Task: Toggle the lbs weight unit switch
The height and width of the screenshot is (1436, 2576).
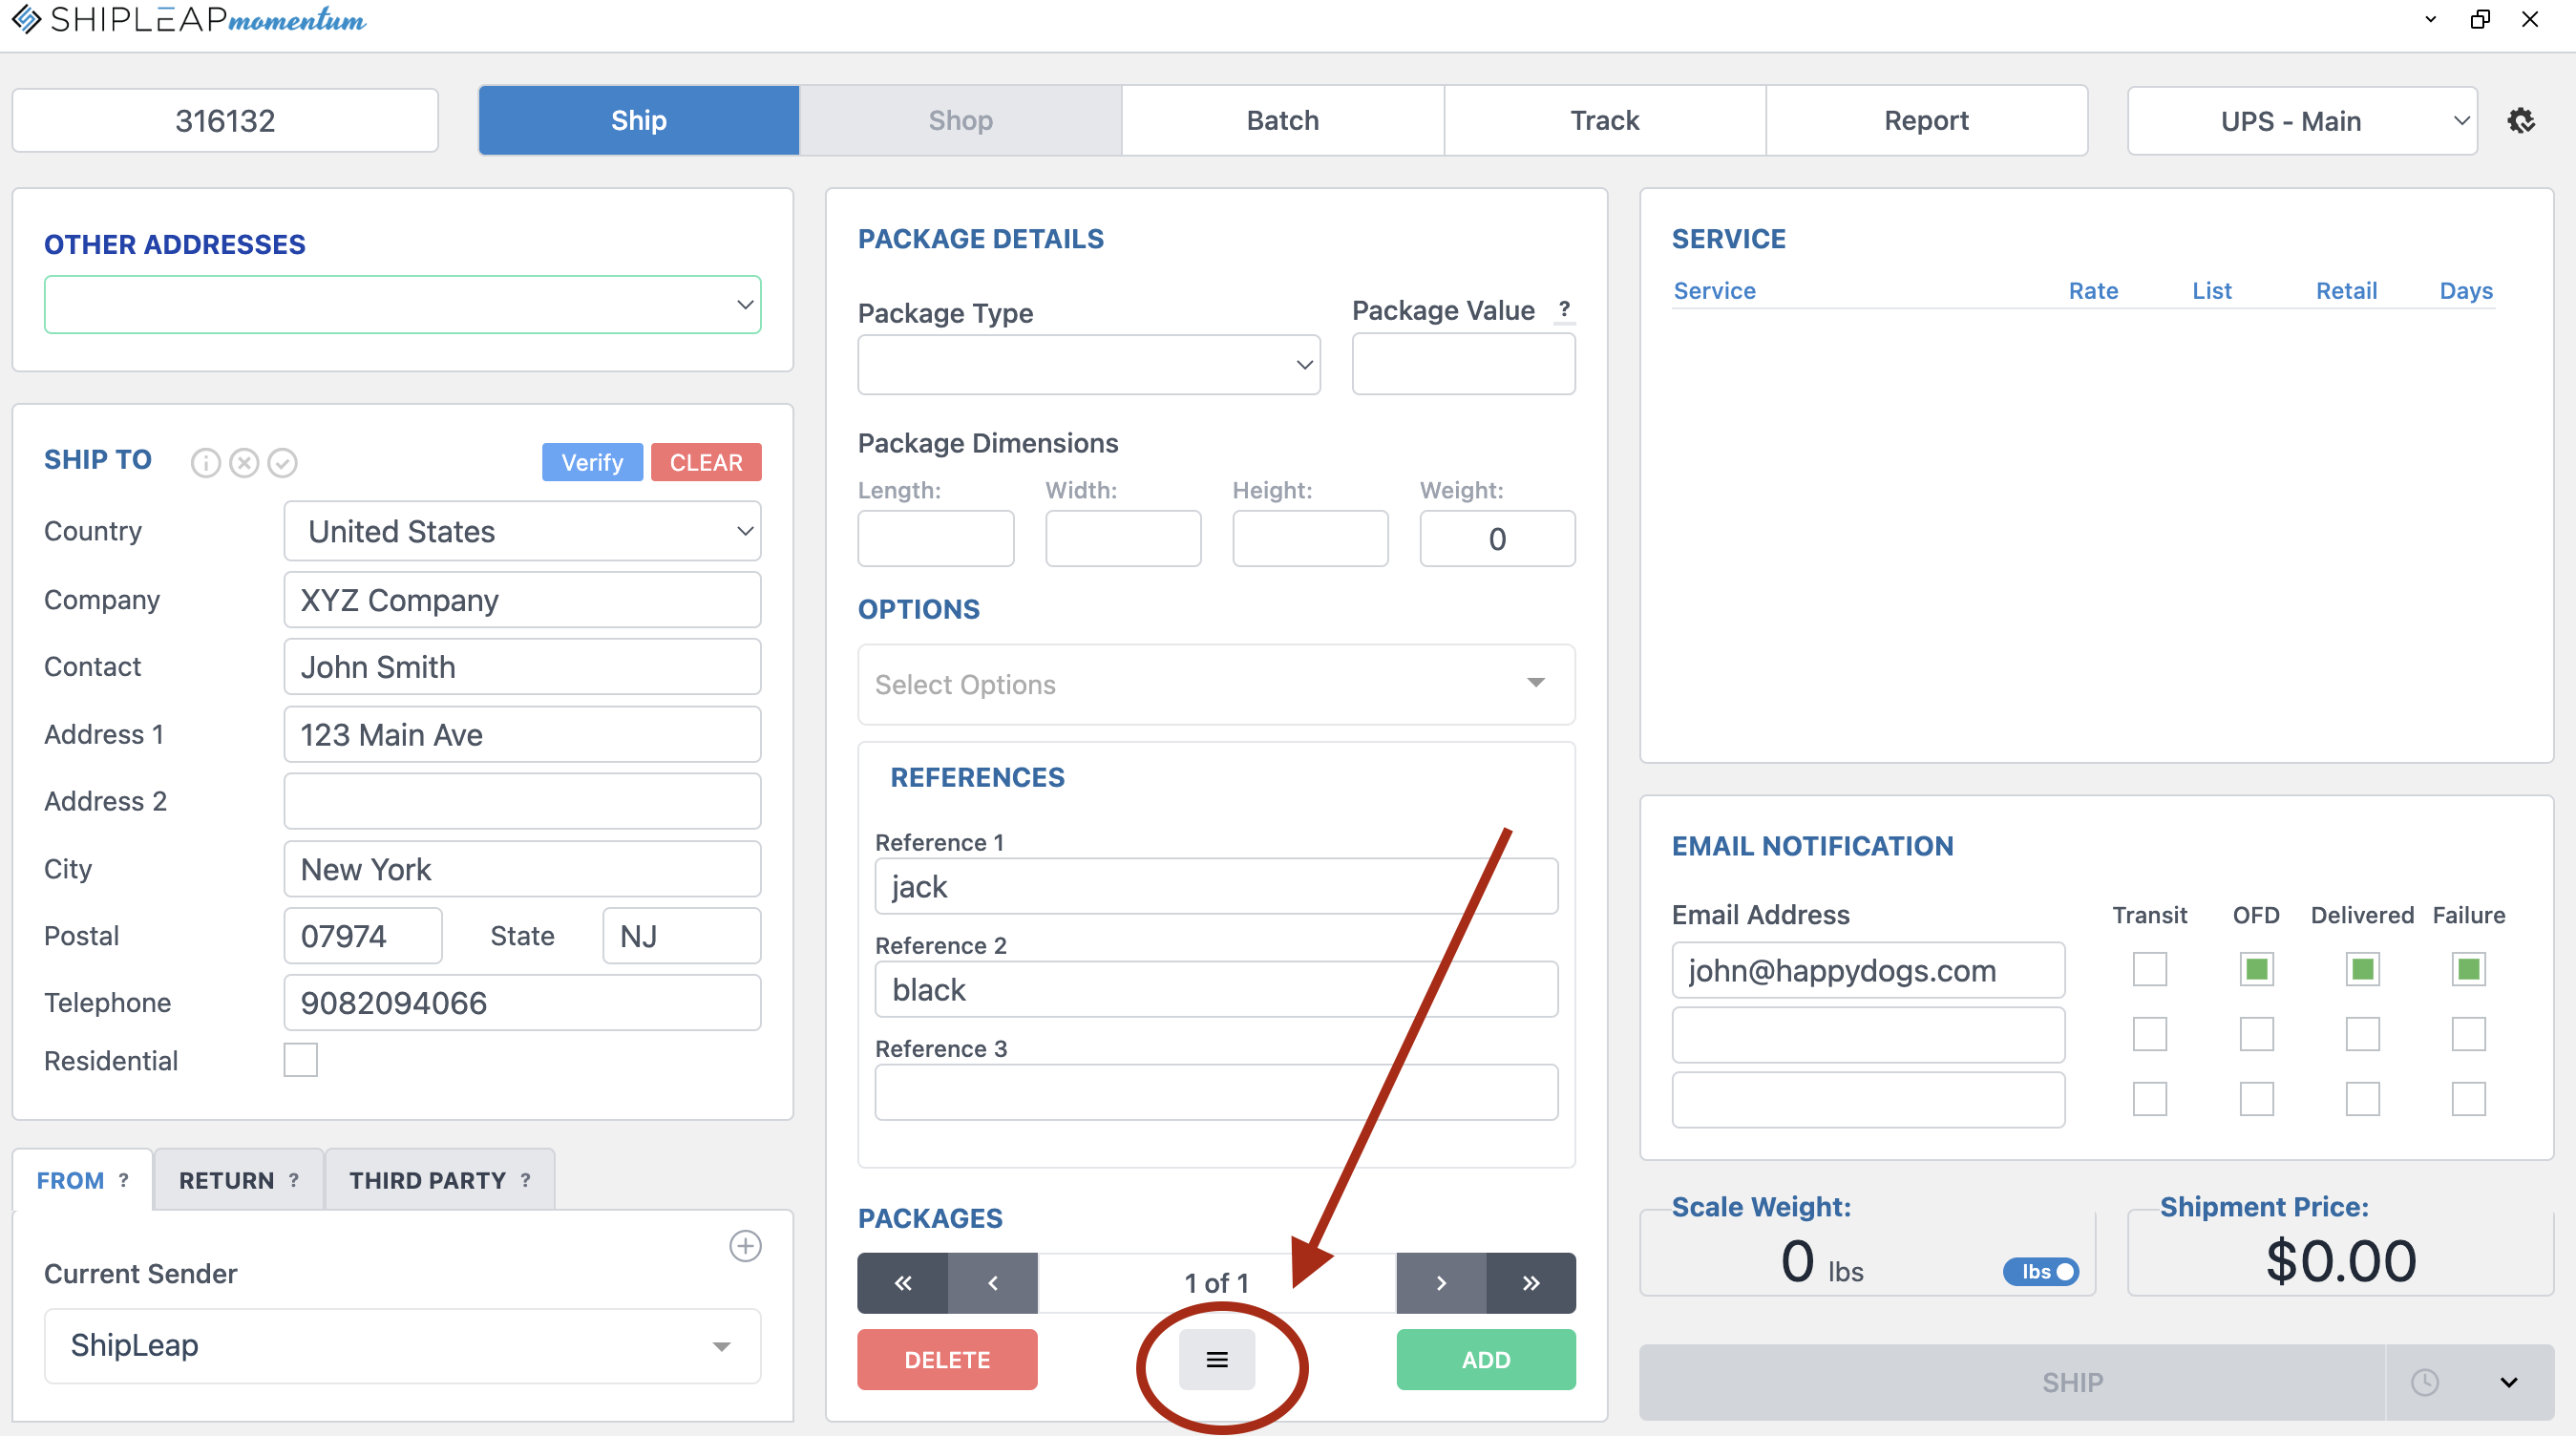Action: pos(2040,1271)
